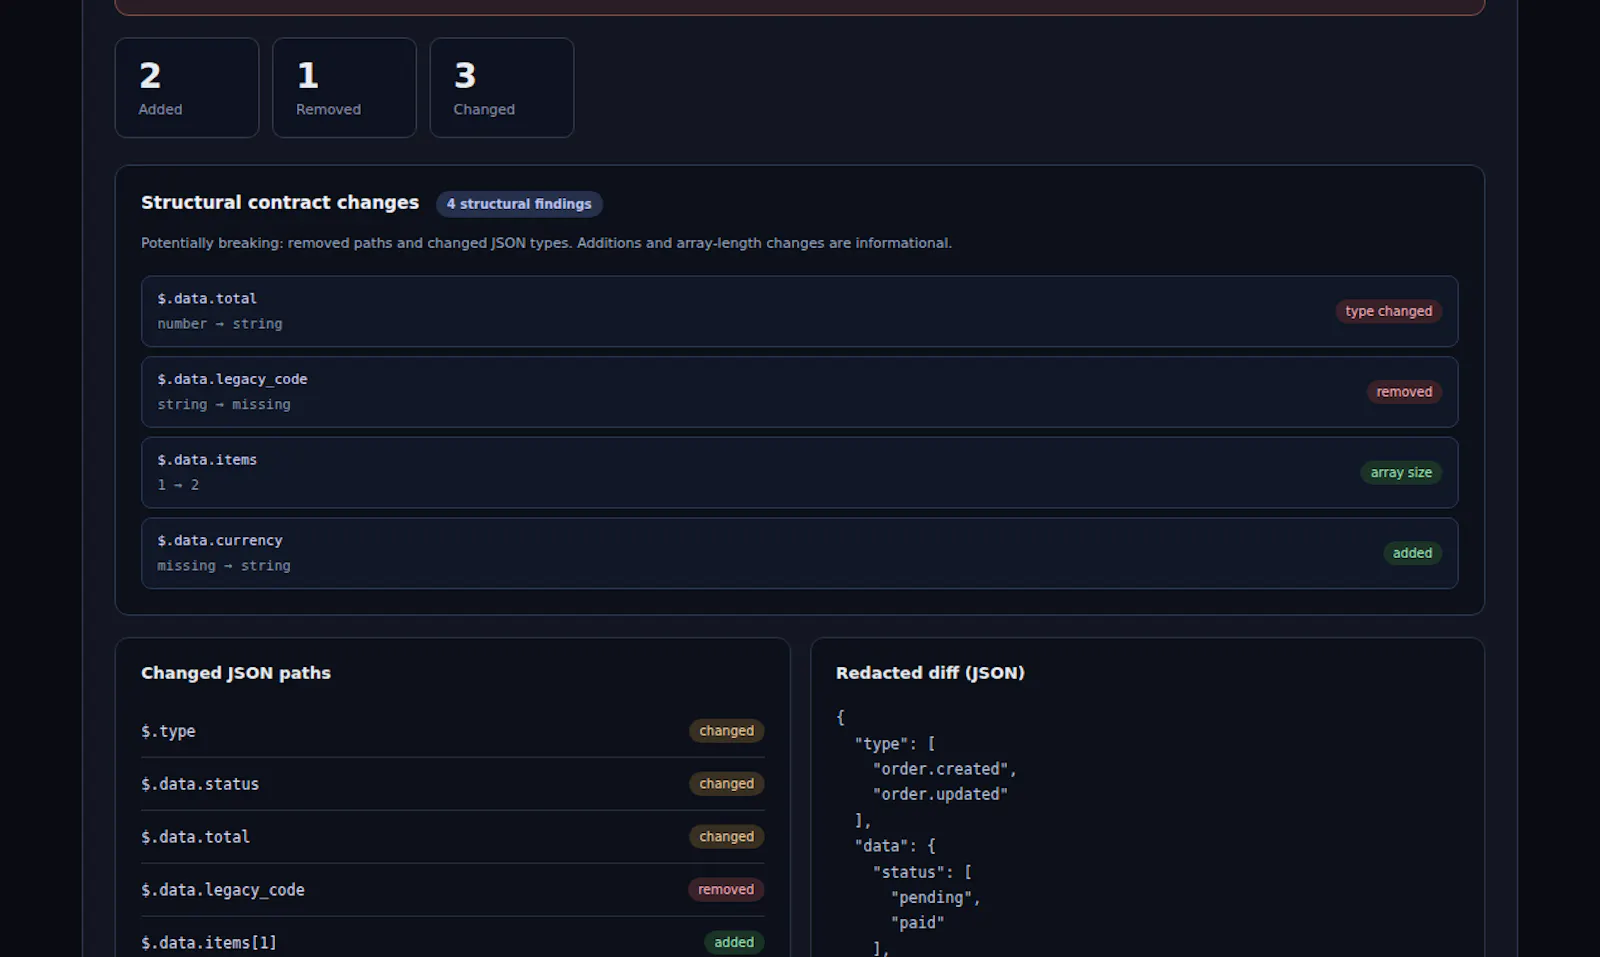Image resolution: width=1600 pixels, height=957 pixels.
Task: Click the 'added' badge beside $.data.items[1]
Action: [x=734, y=942]
